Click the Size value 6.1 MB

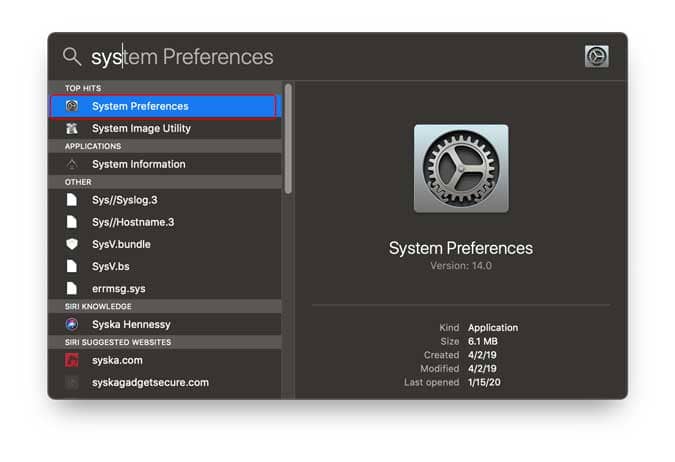coord(483,341)
